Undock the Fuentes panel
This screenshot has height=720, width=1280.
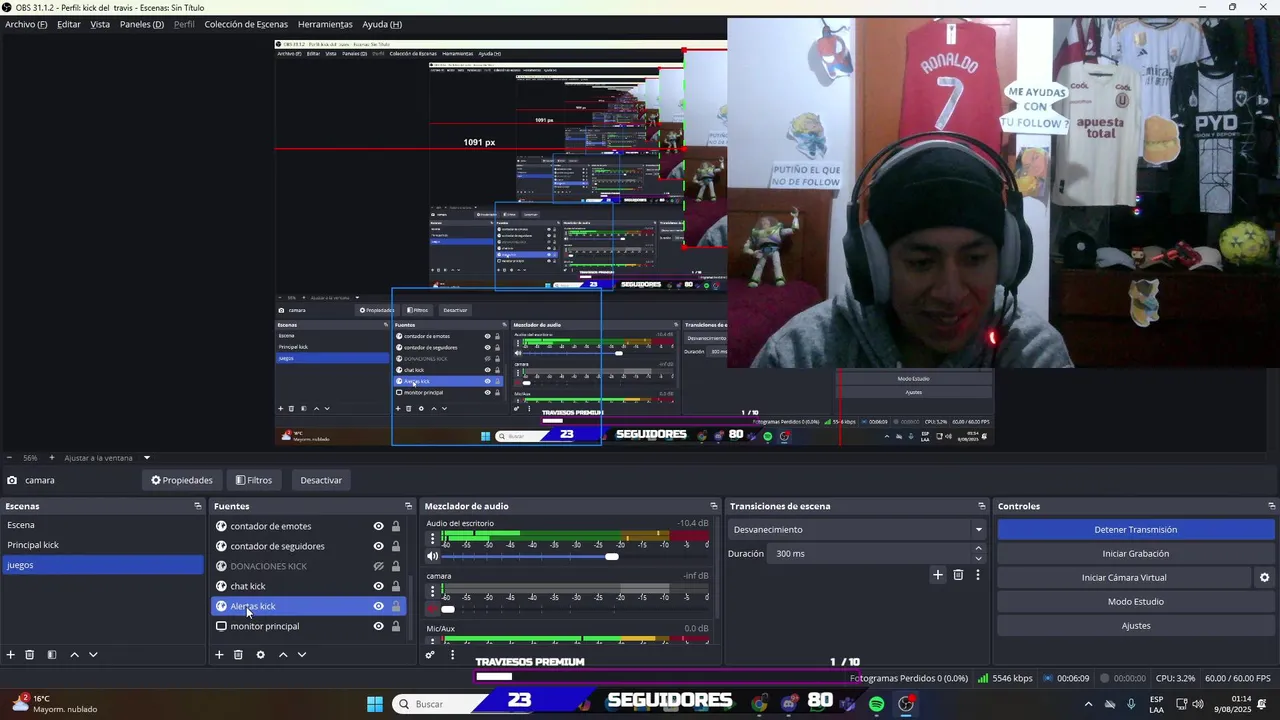tap(408, 506)
